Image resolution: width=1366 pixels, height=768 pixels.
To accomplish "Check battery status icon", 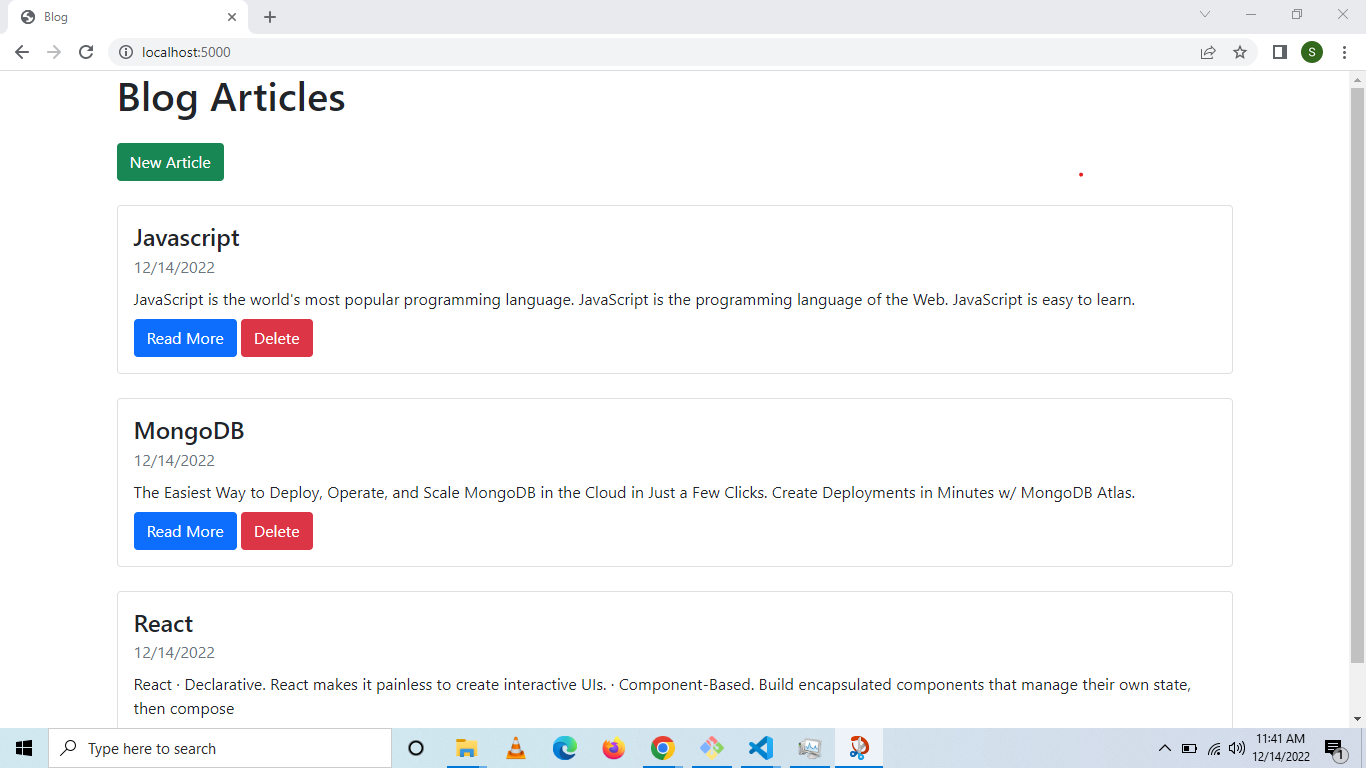I will 1189,748.
